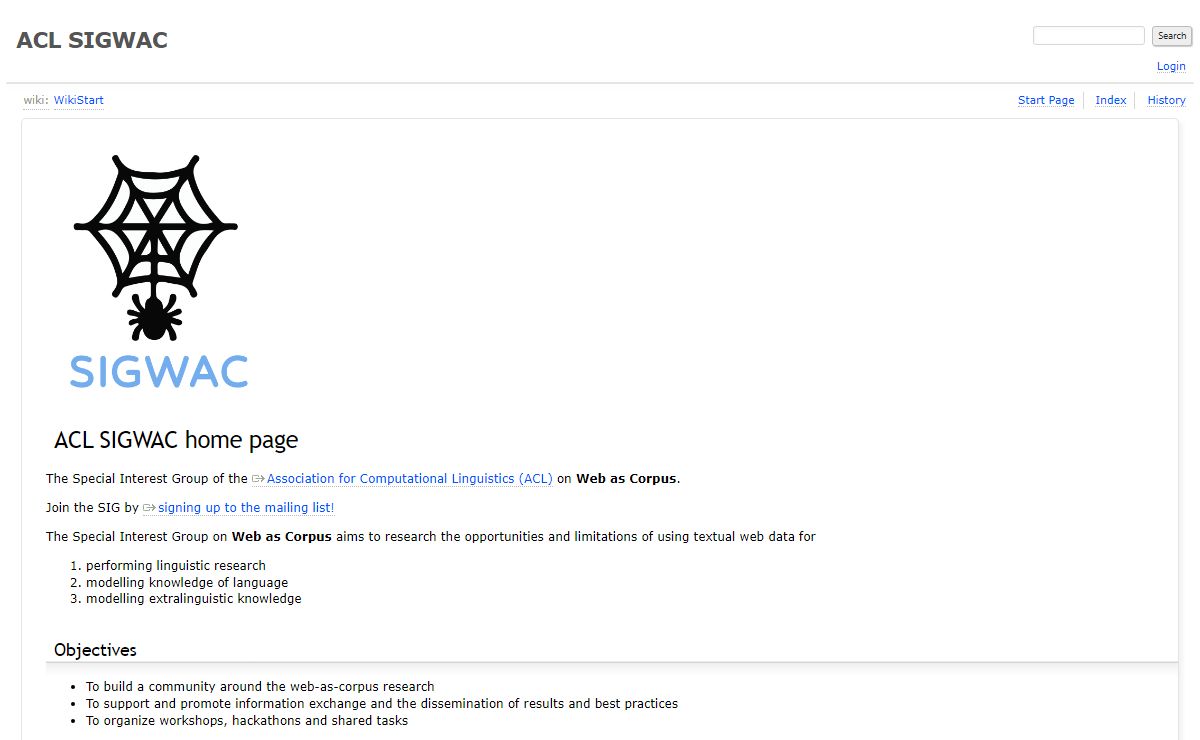Click the Search button
1200x740 pixels.
[1172, 36]
